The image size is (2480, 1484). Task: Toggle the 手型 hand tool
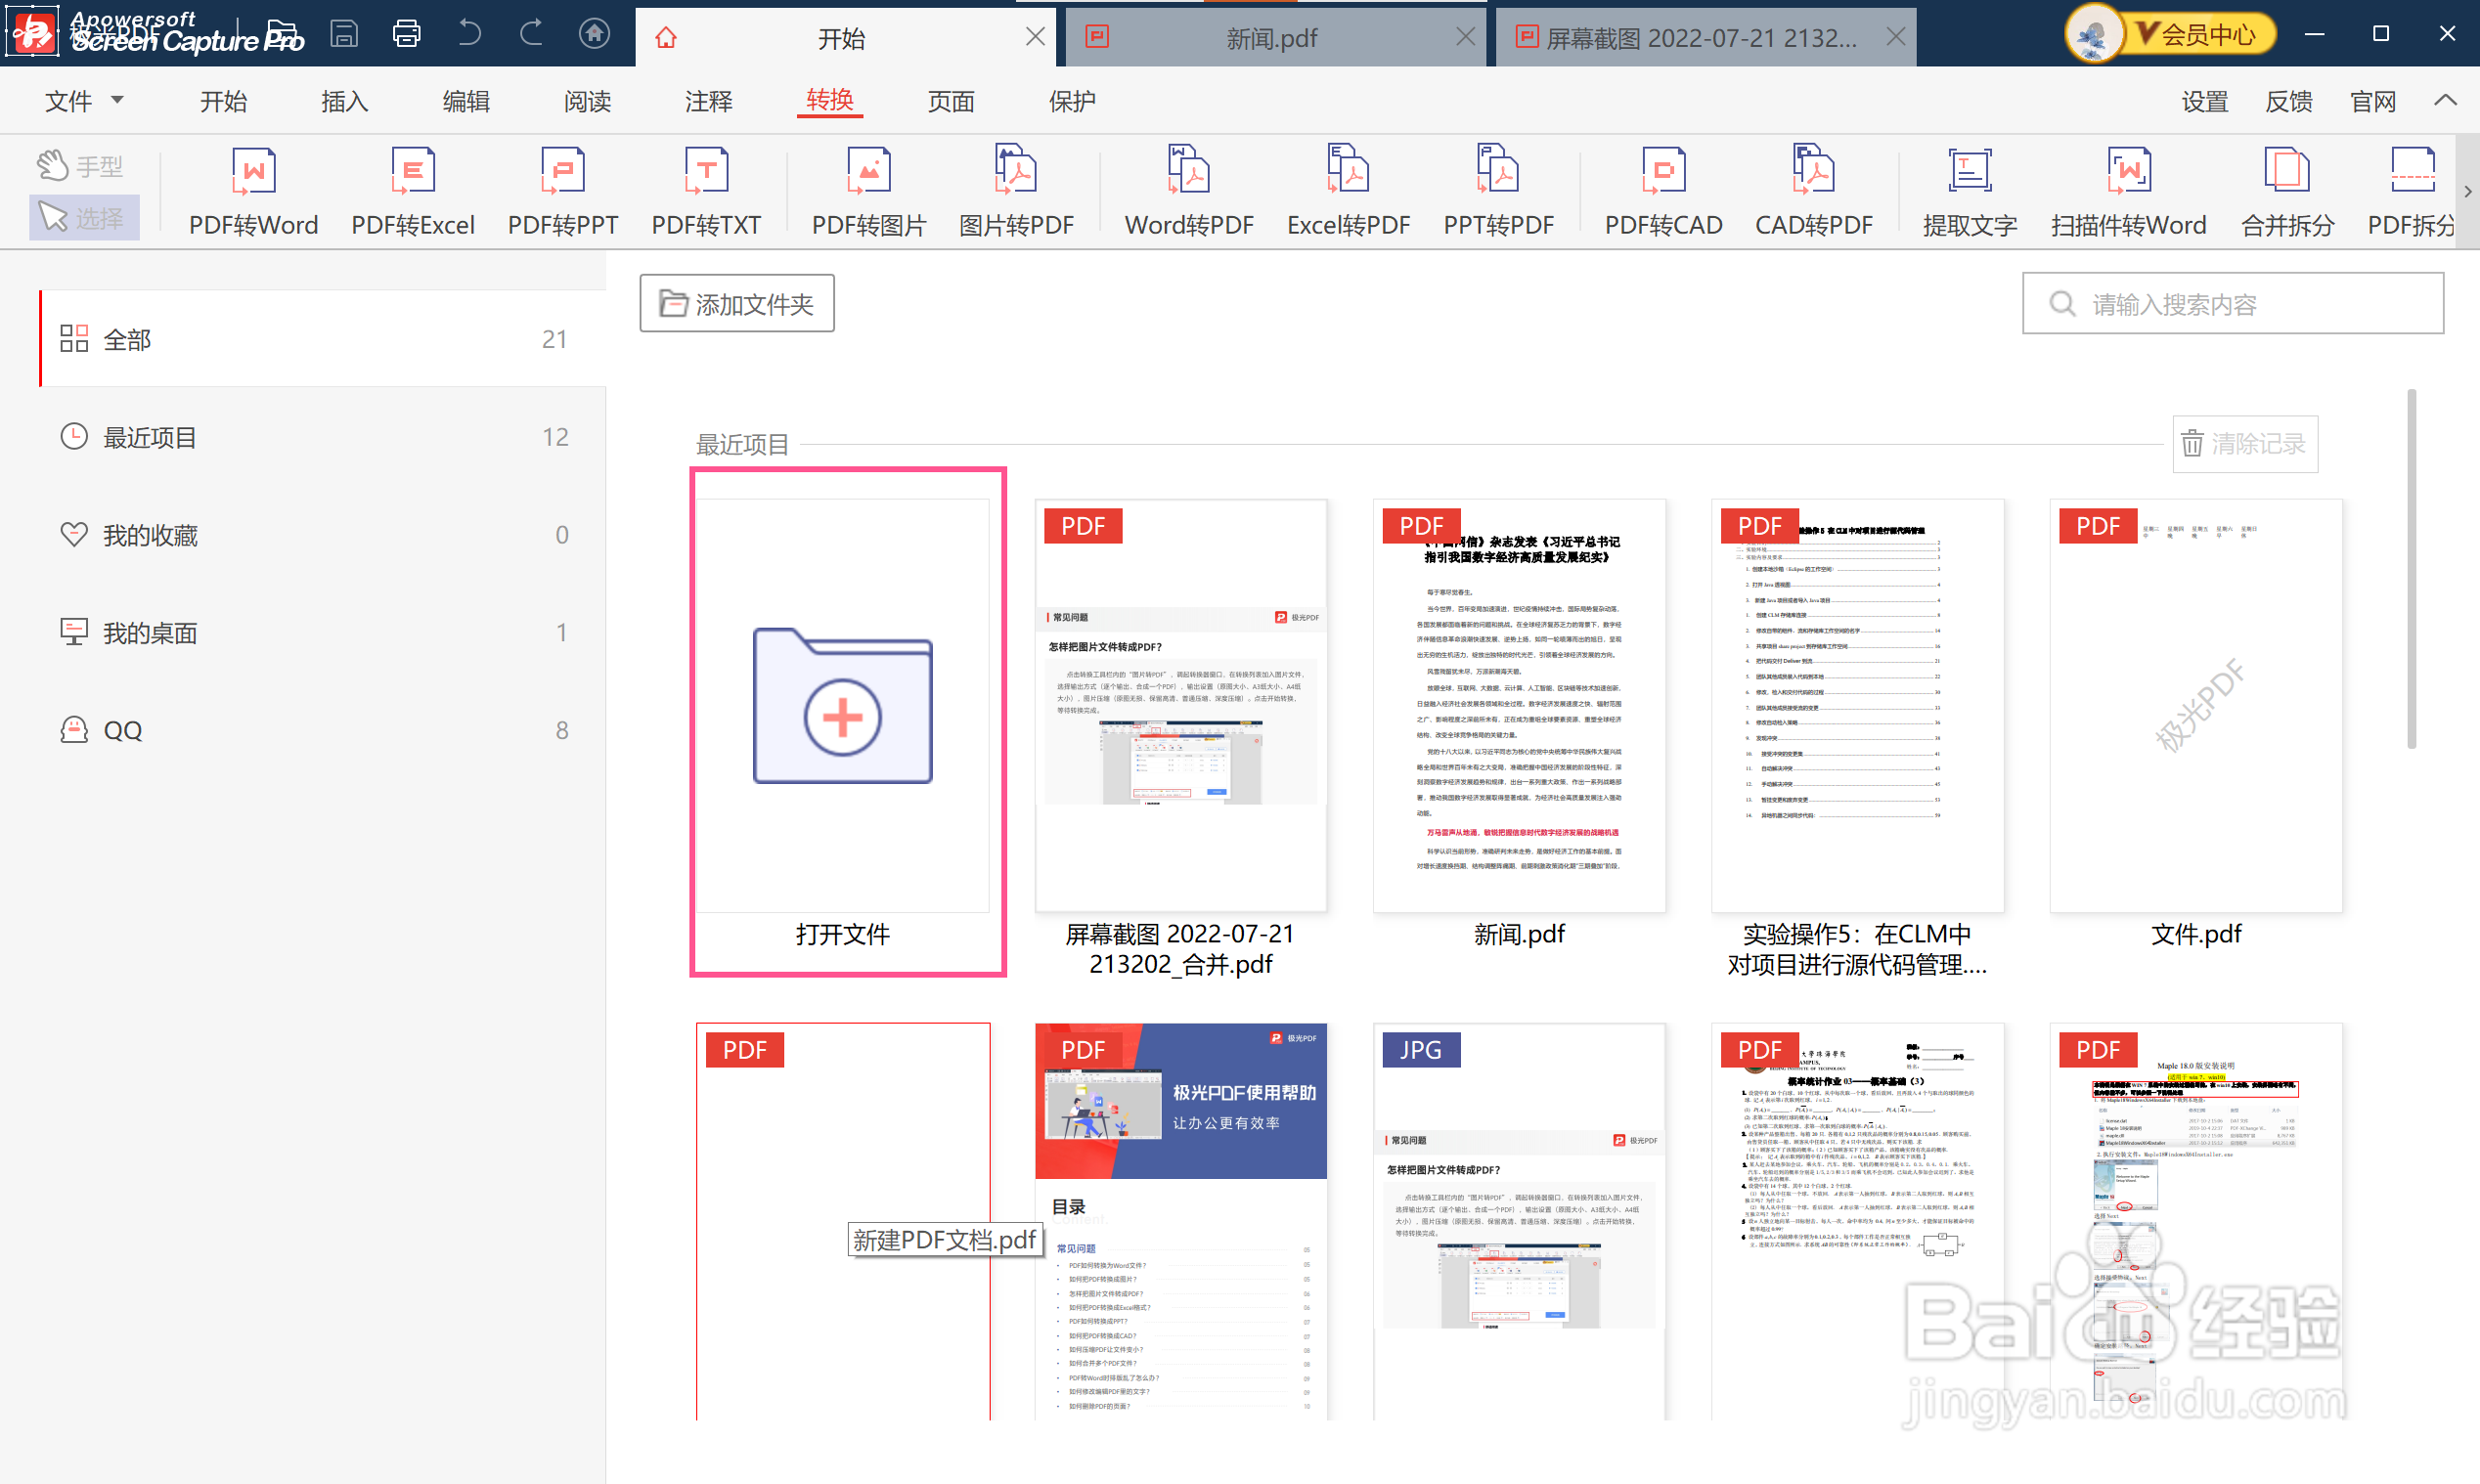[x=82, y=166]
